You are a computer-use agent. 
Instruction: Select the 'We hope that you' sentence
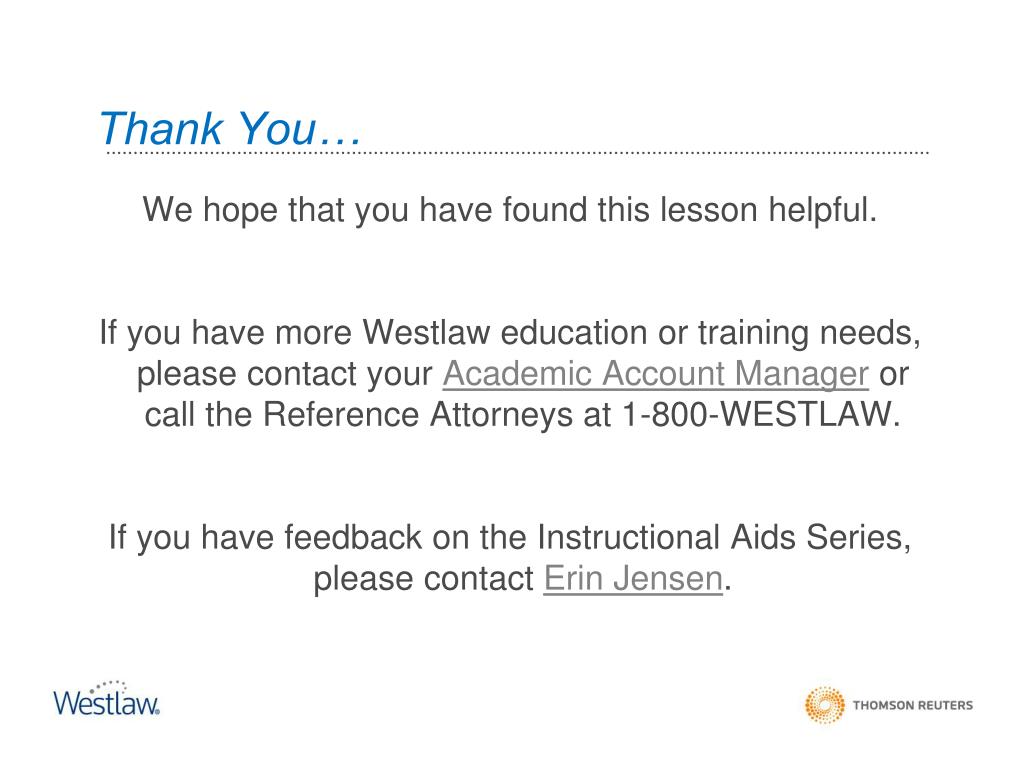tap(509, 210)
